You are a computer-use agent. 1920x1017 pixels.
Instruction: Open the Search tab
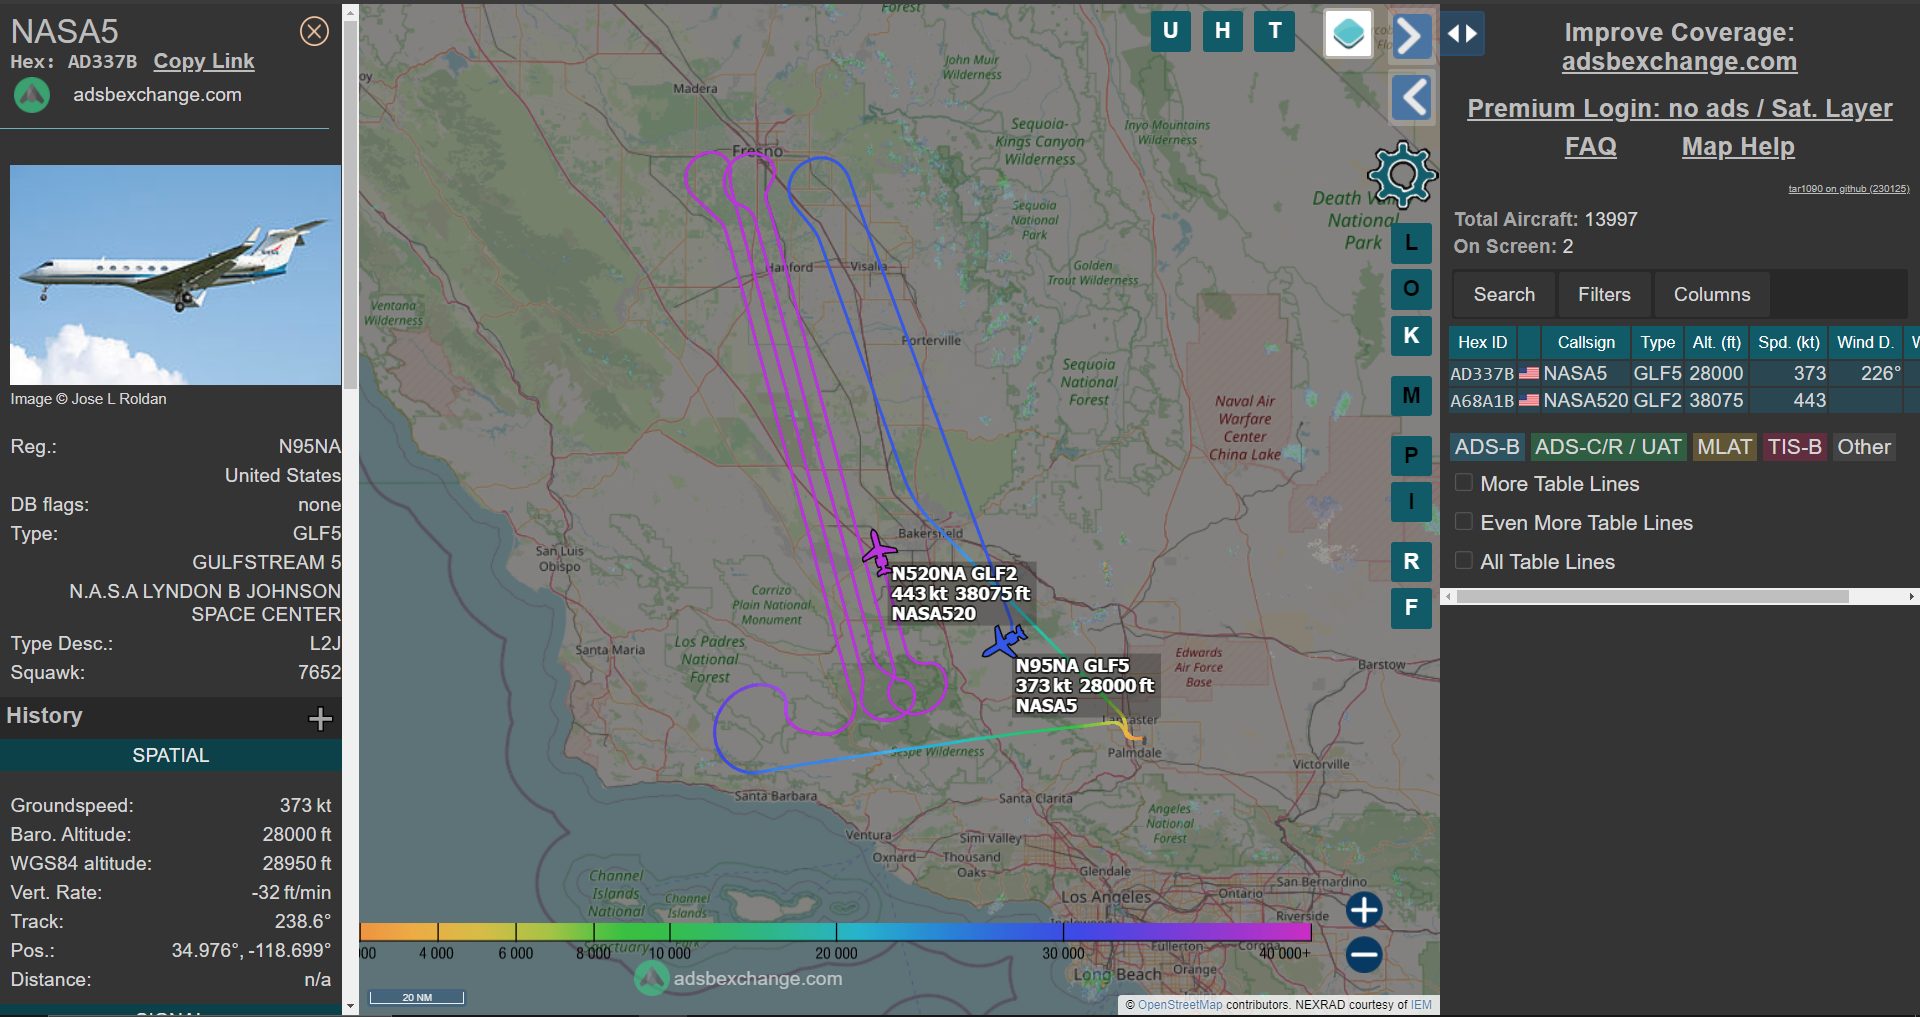coord(1504,294)
